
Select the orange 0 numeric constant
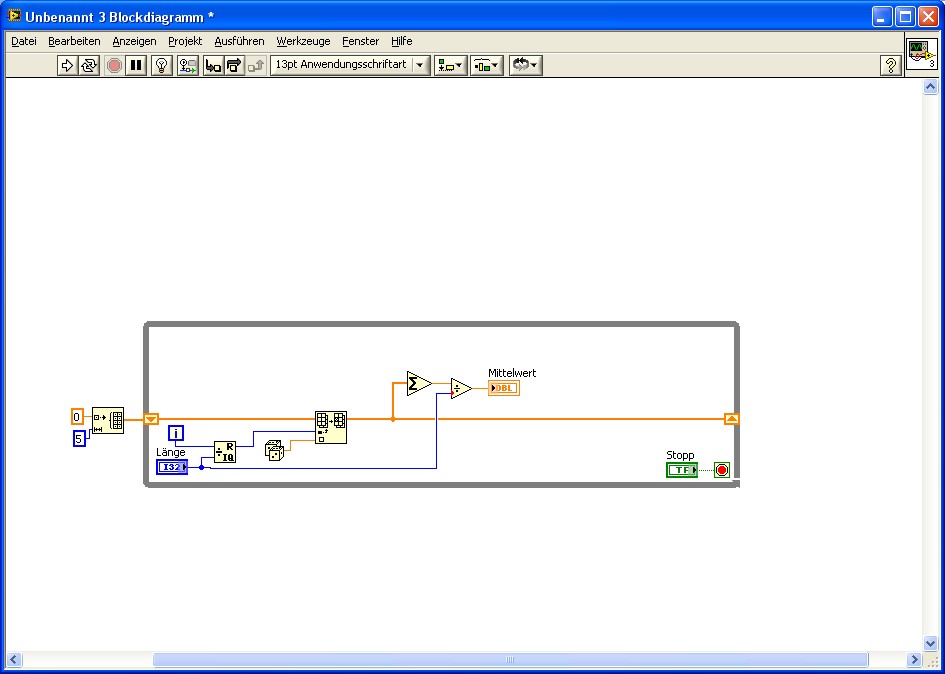(x=77, y=417)
